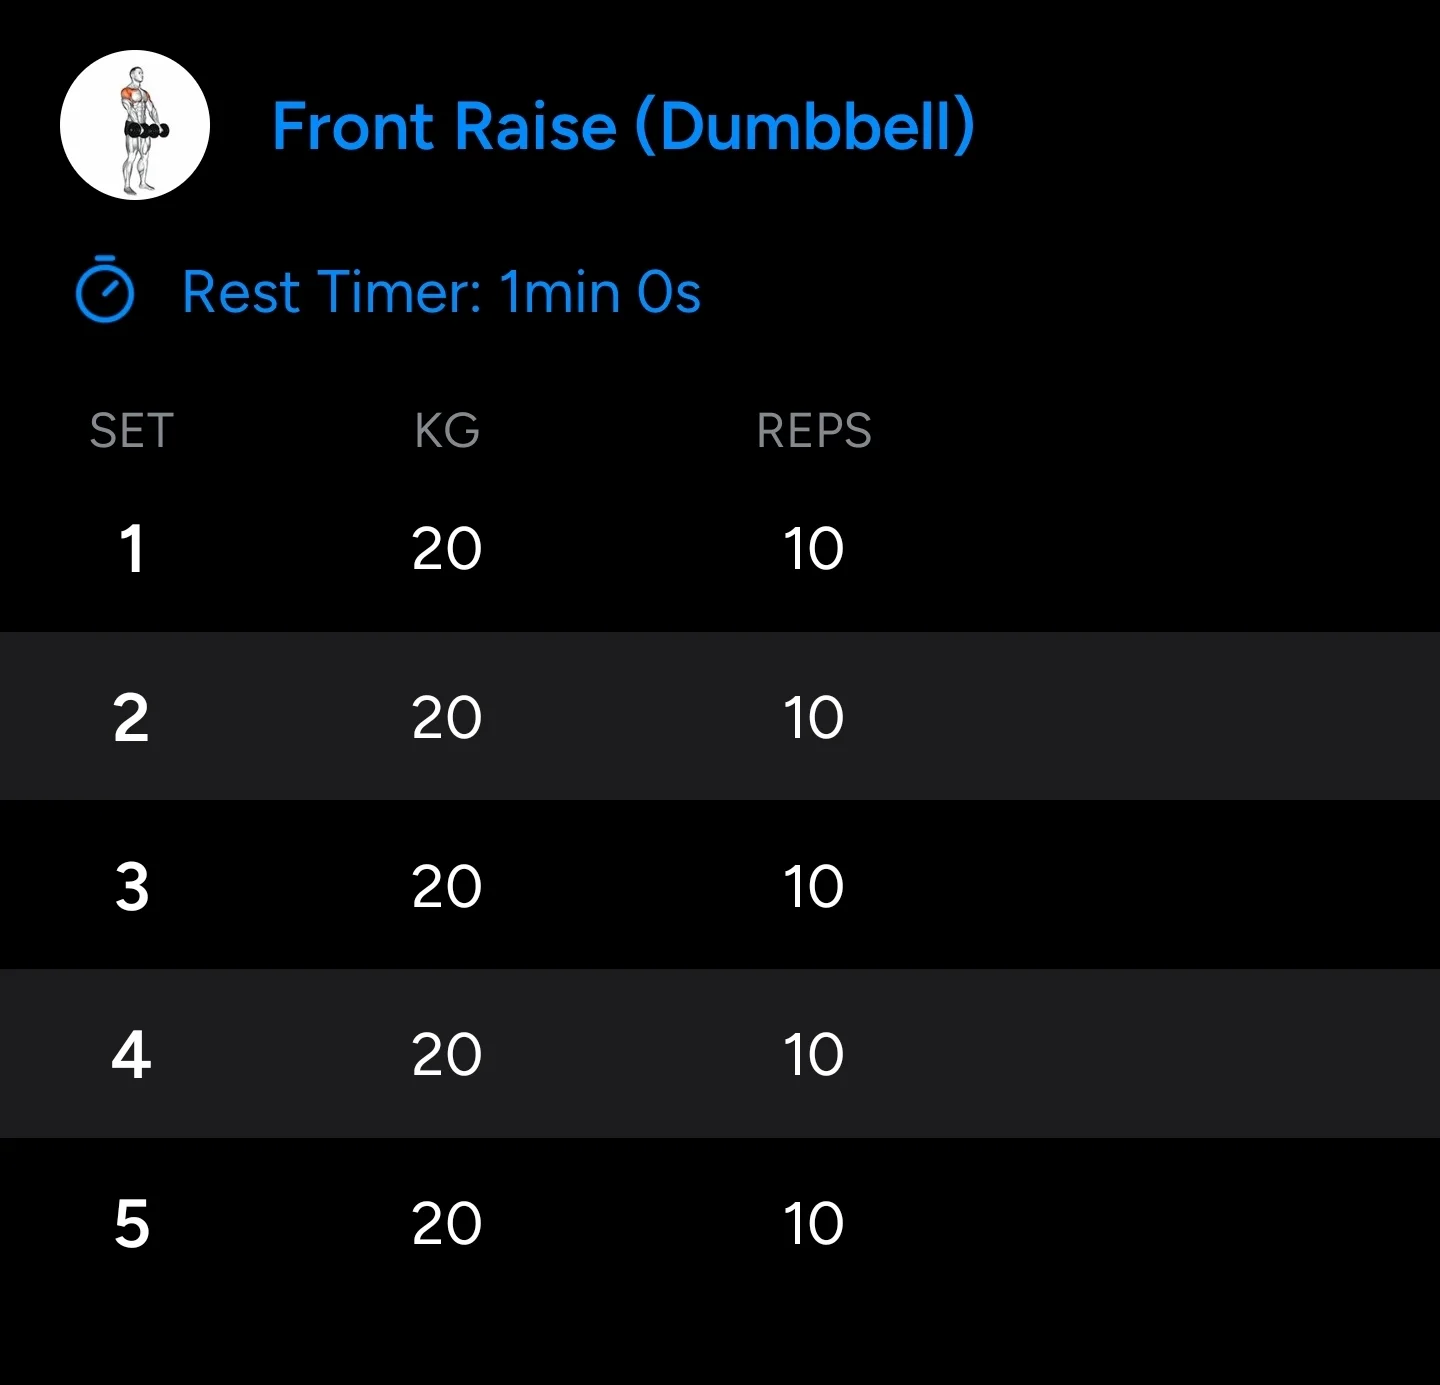Edit the reps value in set 2

click(x=814, y=718)
